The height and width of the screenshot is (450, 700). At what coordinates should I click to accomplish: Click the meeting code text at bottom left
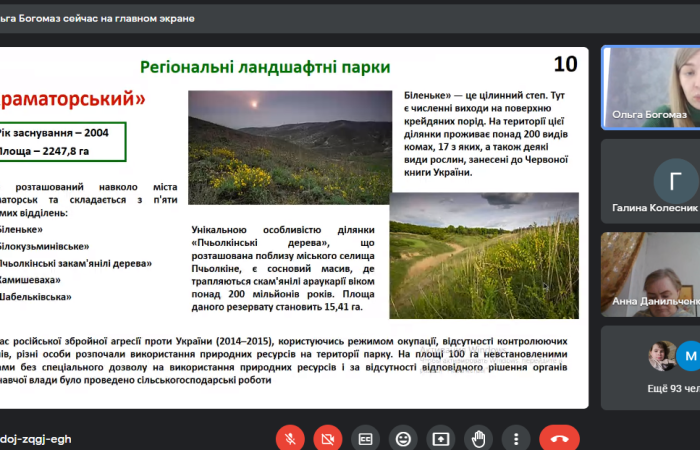click(x=36, y=439)
